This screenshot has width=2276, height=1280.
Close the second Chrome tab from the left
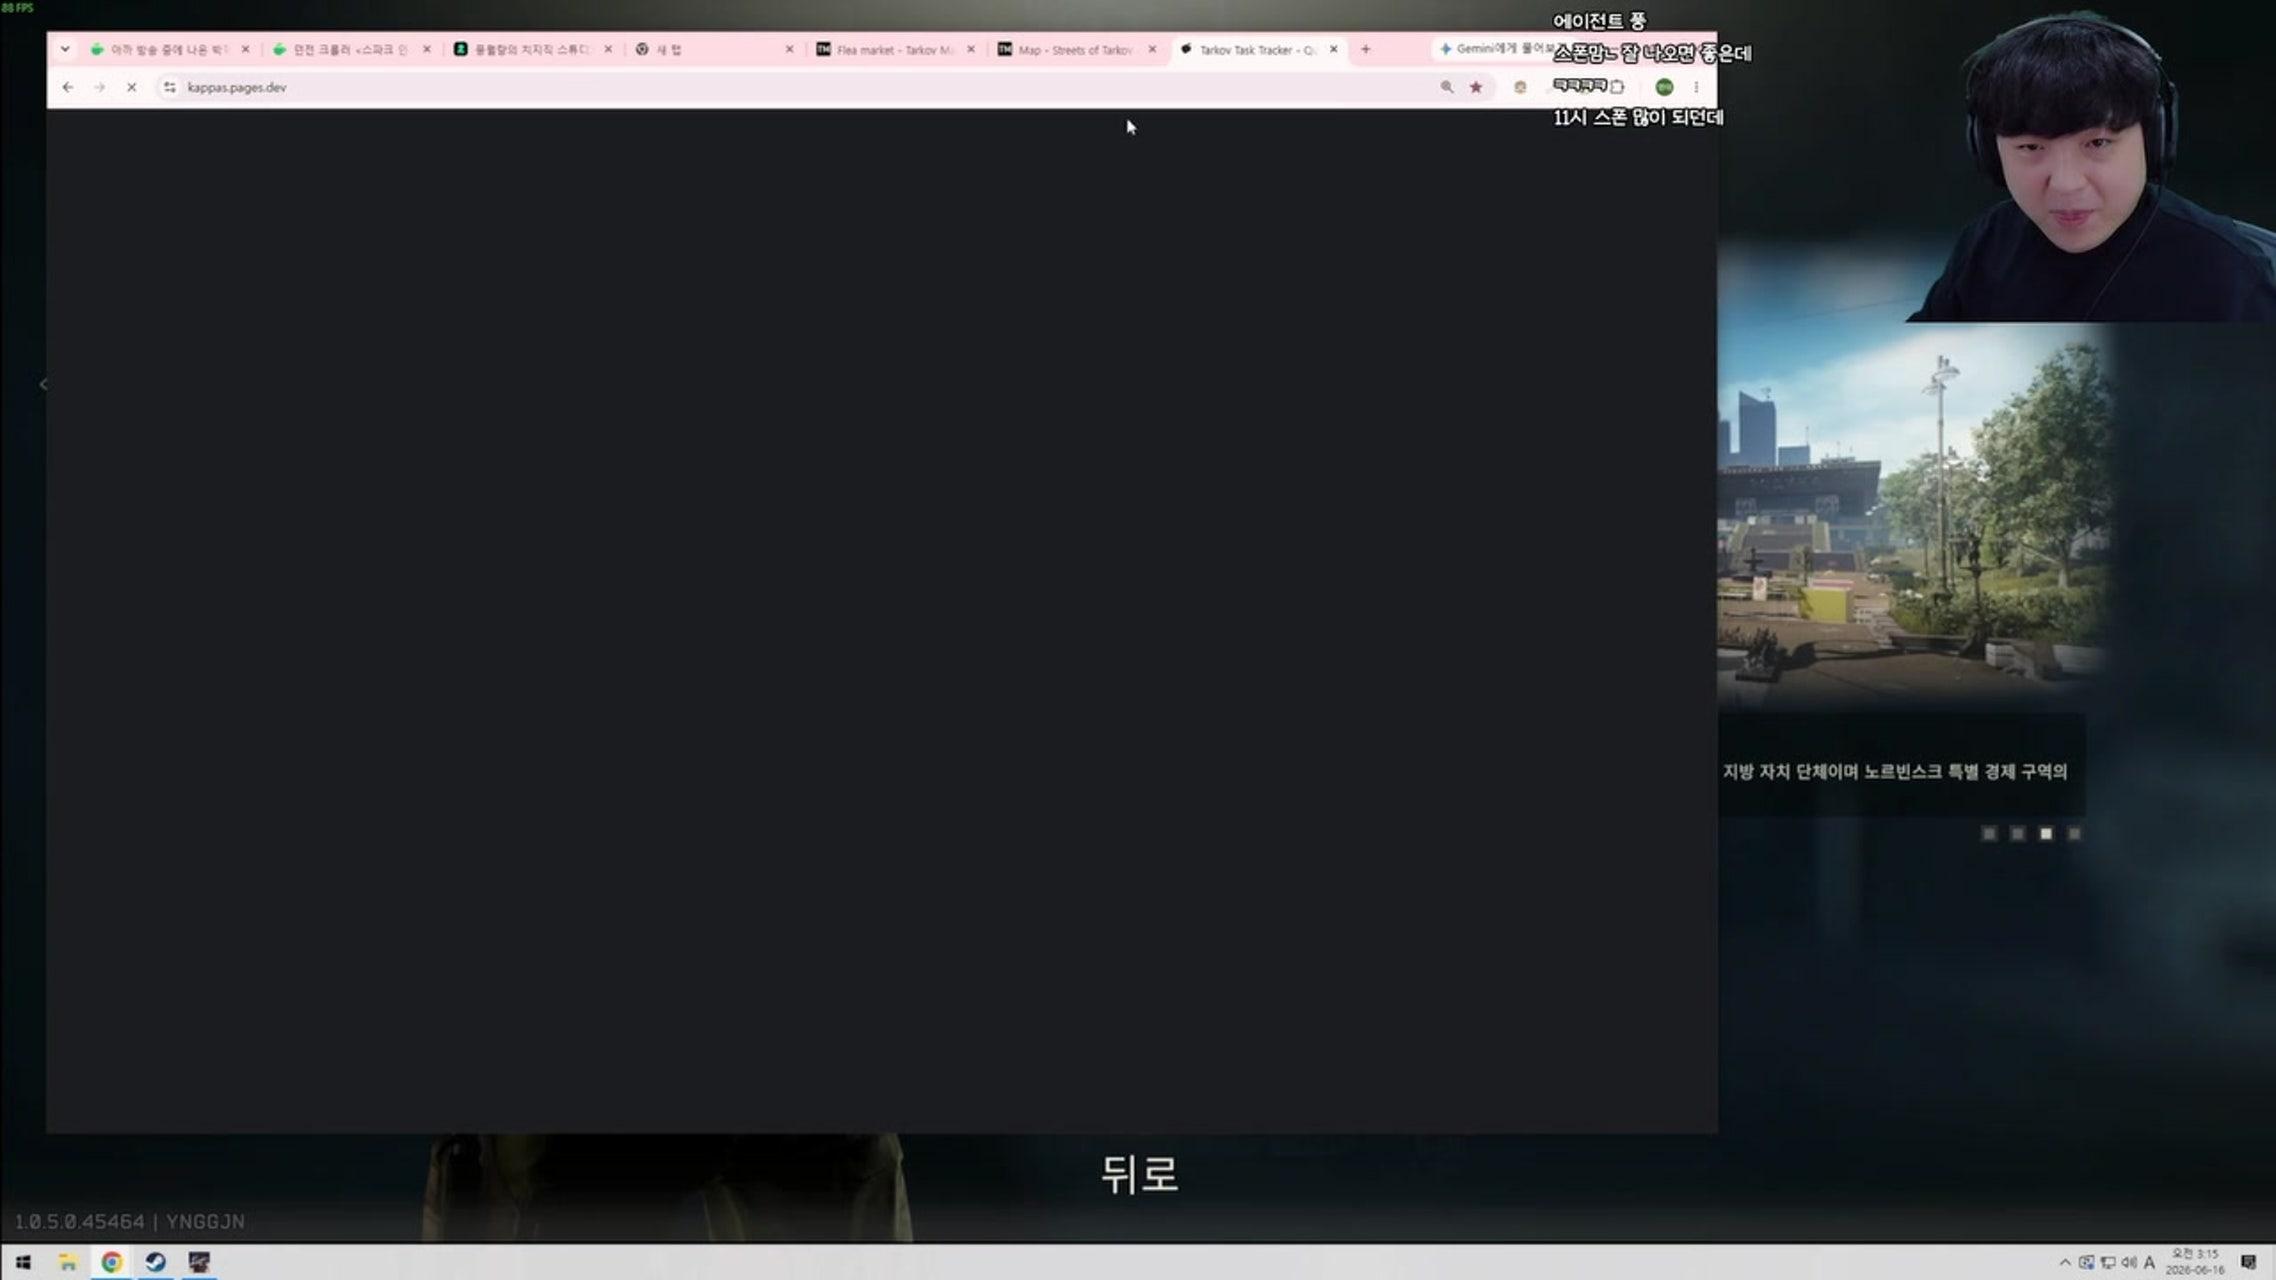click(427, 49)
